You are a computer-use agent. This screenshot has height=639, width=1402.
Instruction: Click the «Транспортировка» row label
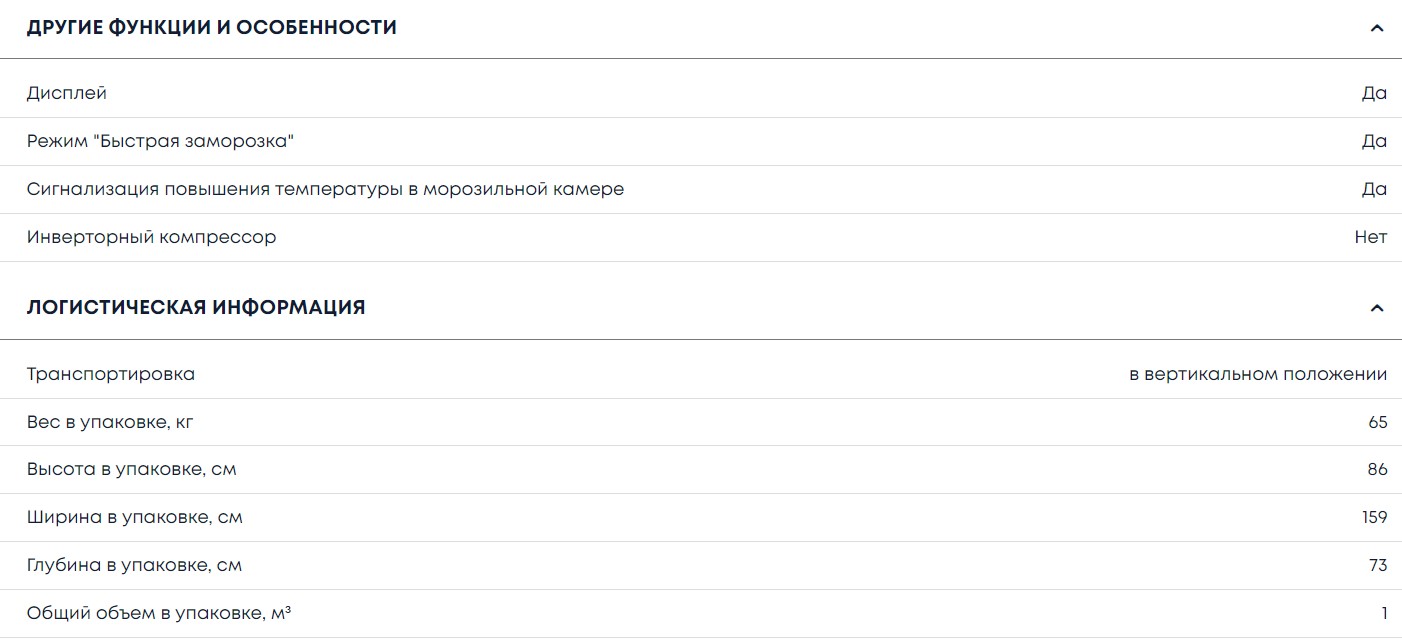(111, 374)
